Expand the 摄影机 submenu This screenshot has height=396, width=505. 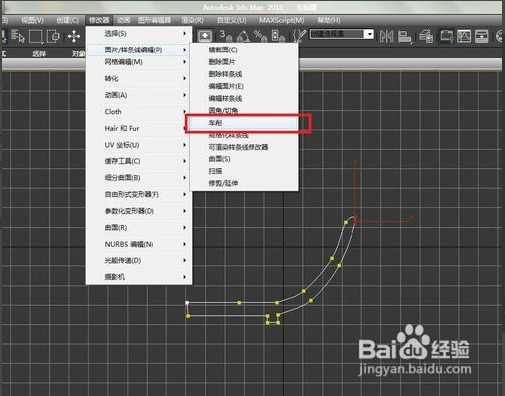pyautogui.click(x=139, y=277)
